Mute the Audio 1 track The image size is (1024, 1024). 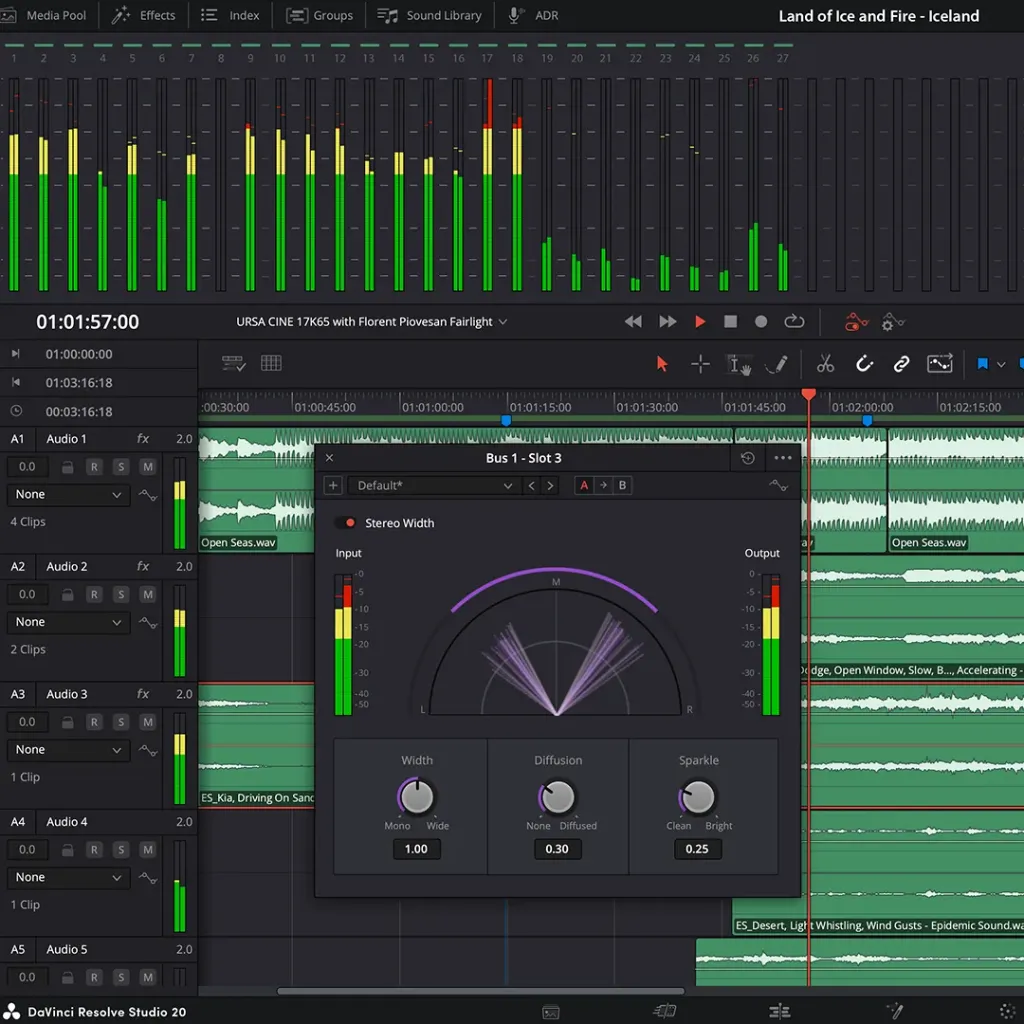pos(148,467)
